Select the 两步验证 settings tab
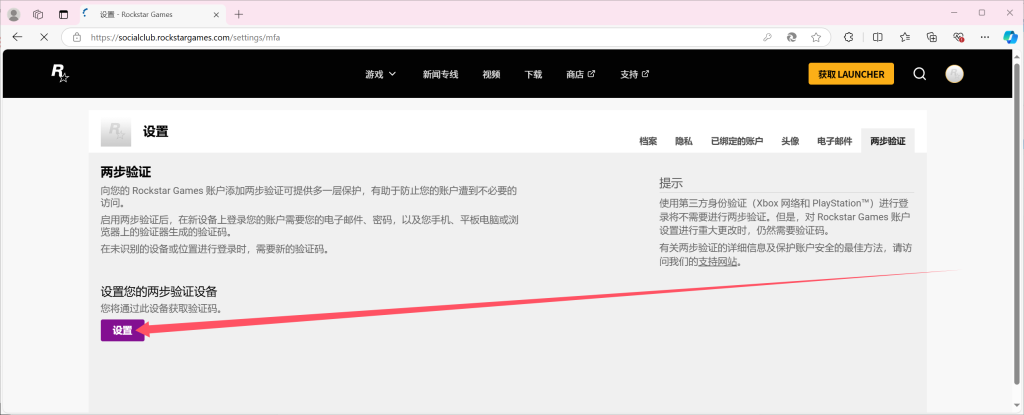 point(888,141)
